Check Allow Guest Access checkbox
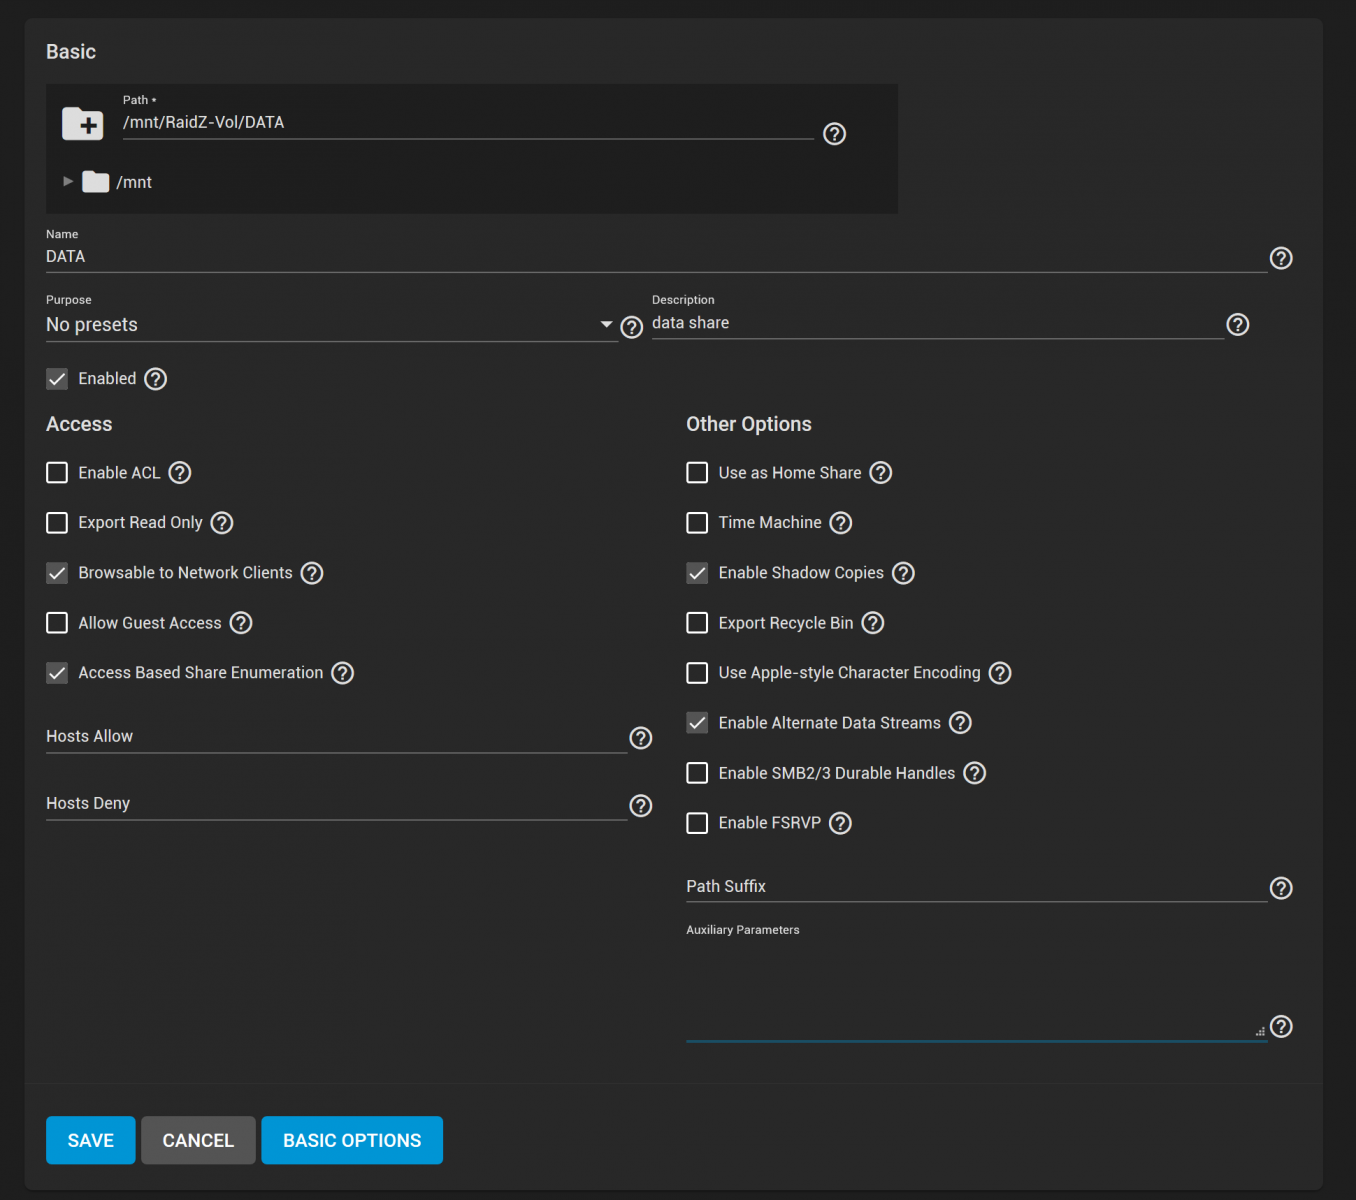Screen dimensions: 1356x1200 click(57, 623)
